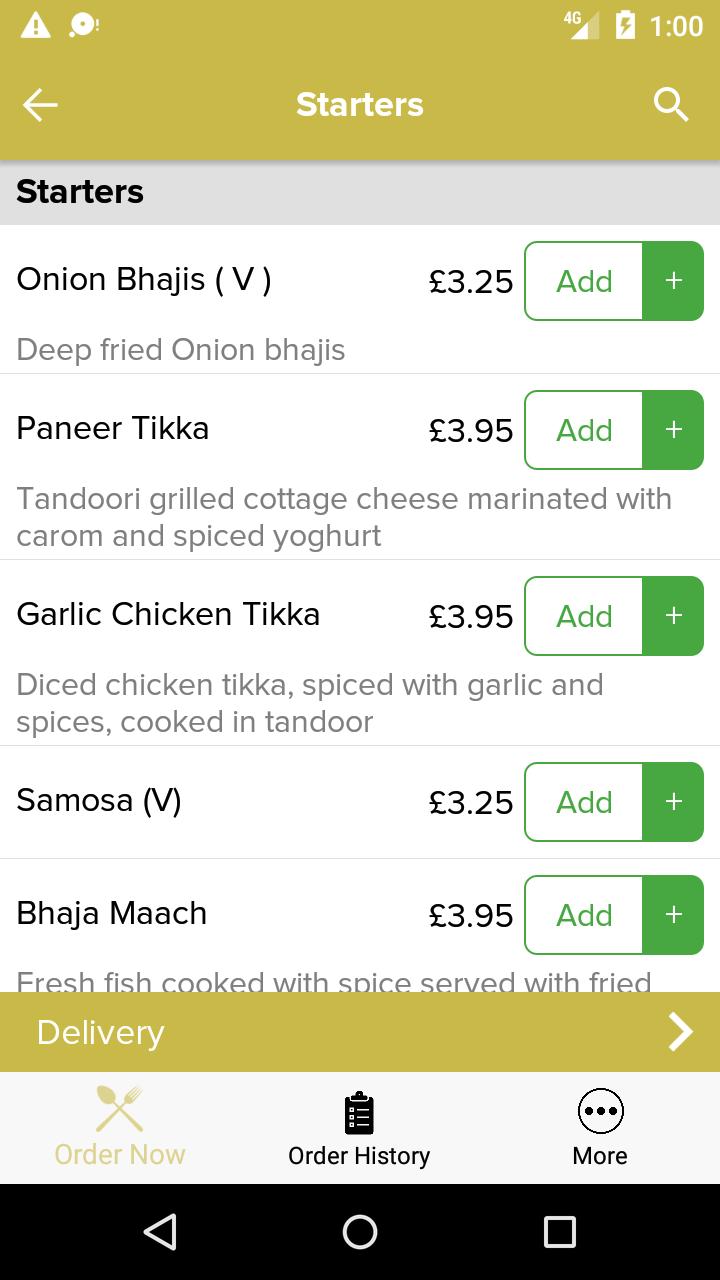Open the Android recent apps square

tap(560, 1232)
